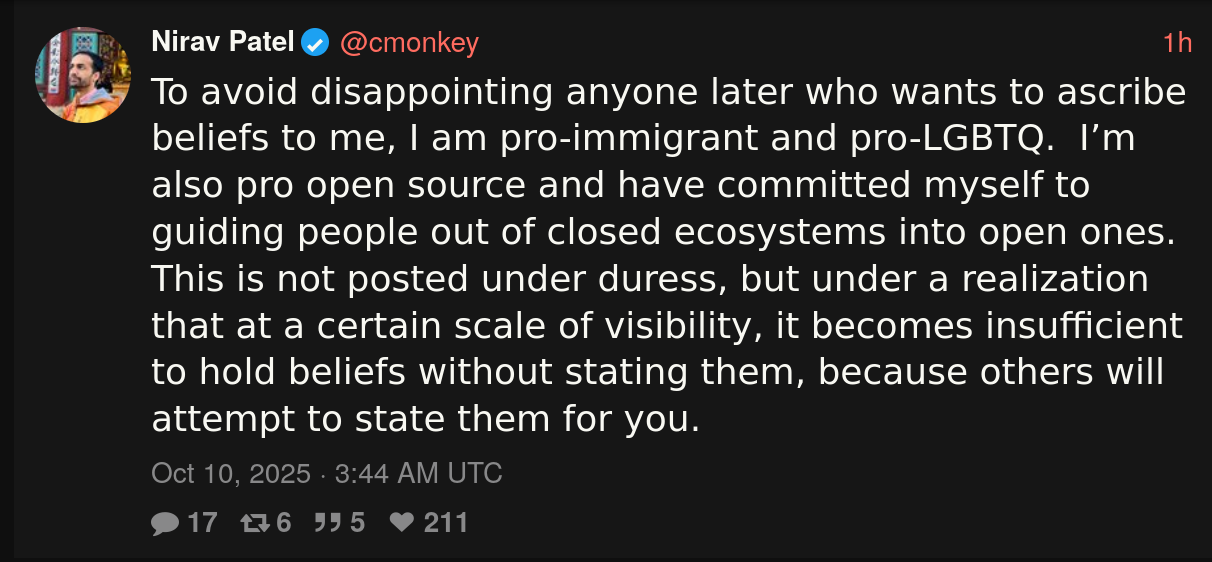Open the 1h relative timestamp link
Image resolution: width=1212 pixels, height=562 pixels.
[1177, 43]
